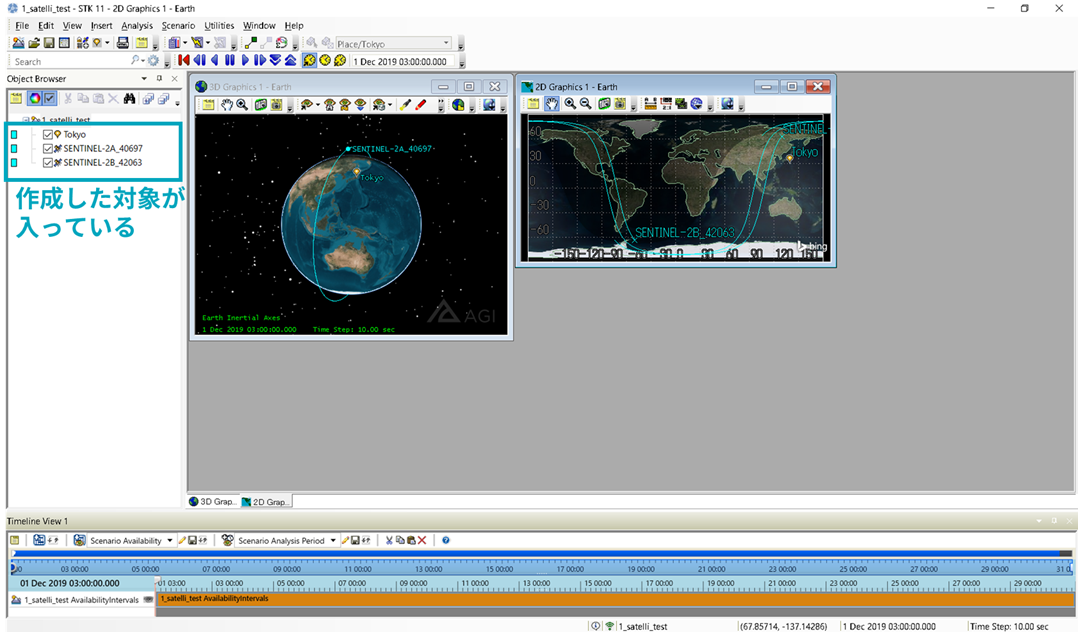Step animation forward one frame
This screenshot has height=632, width=1078.
(x=260, y=61)
